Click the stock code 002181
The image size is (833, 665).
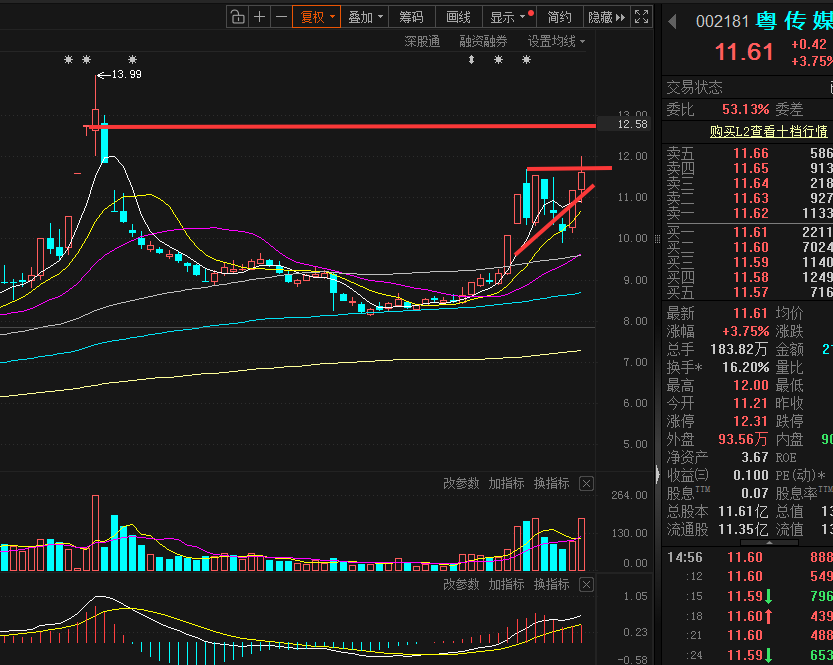(722, 21)
